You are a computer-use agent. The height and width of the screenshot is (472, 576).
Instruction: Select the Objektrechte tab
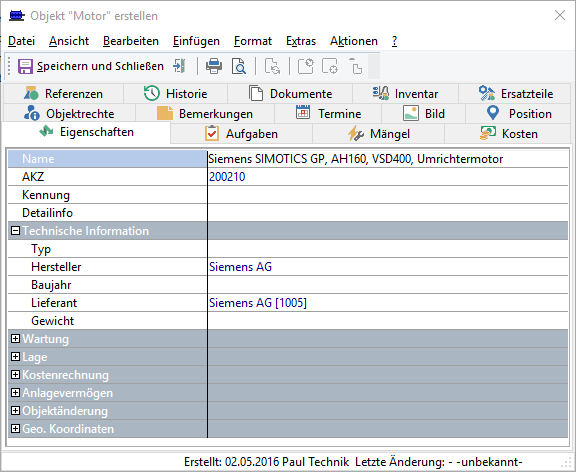[69, 114]
